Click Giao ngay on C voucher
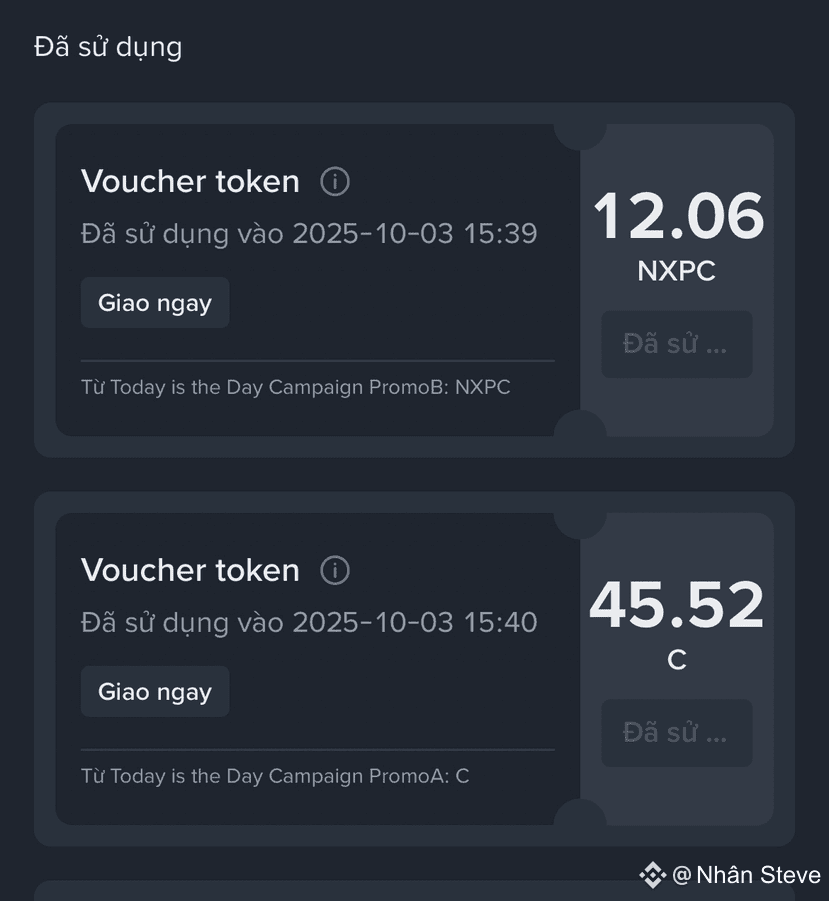The width and height of the screenshot is (829, 901). pyautogui.click(x=155, y=691)
